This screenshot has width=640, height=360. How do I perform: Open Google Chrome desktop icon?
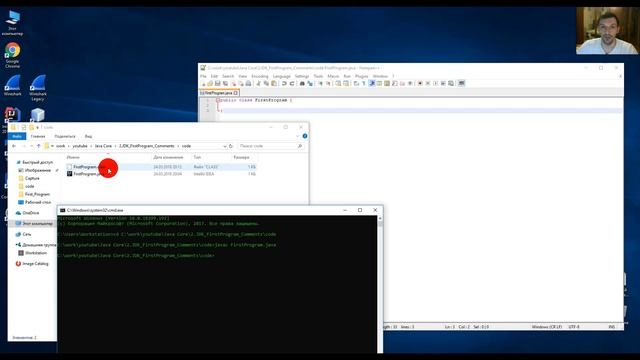coord(13,55)
